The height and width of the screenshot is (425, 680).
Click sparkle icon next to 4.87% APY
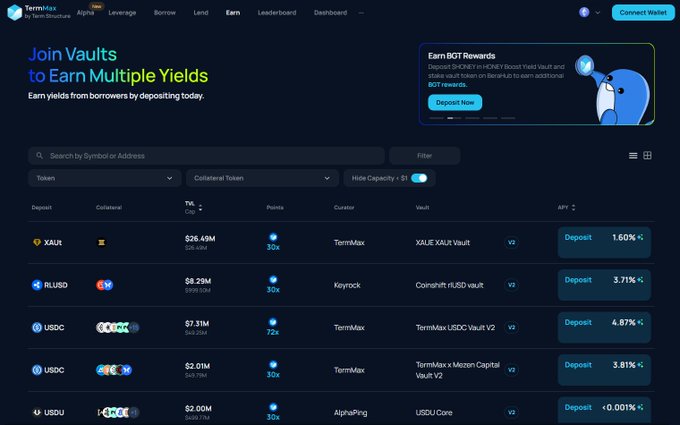pos(641,322)
